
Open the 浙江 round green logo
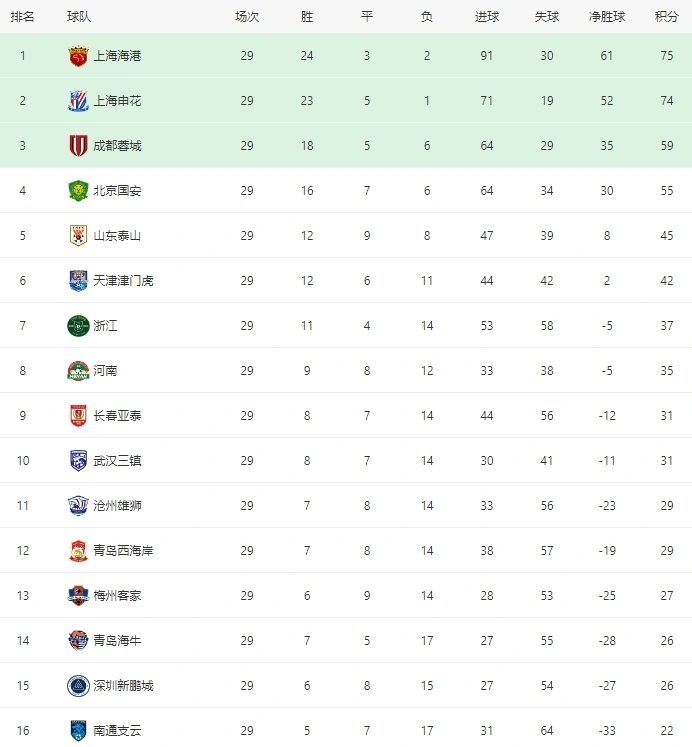coord(78,326)
